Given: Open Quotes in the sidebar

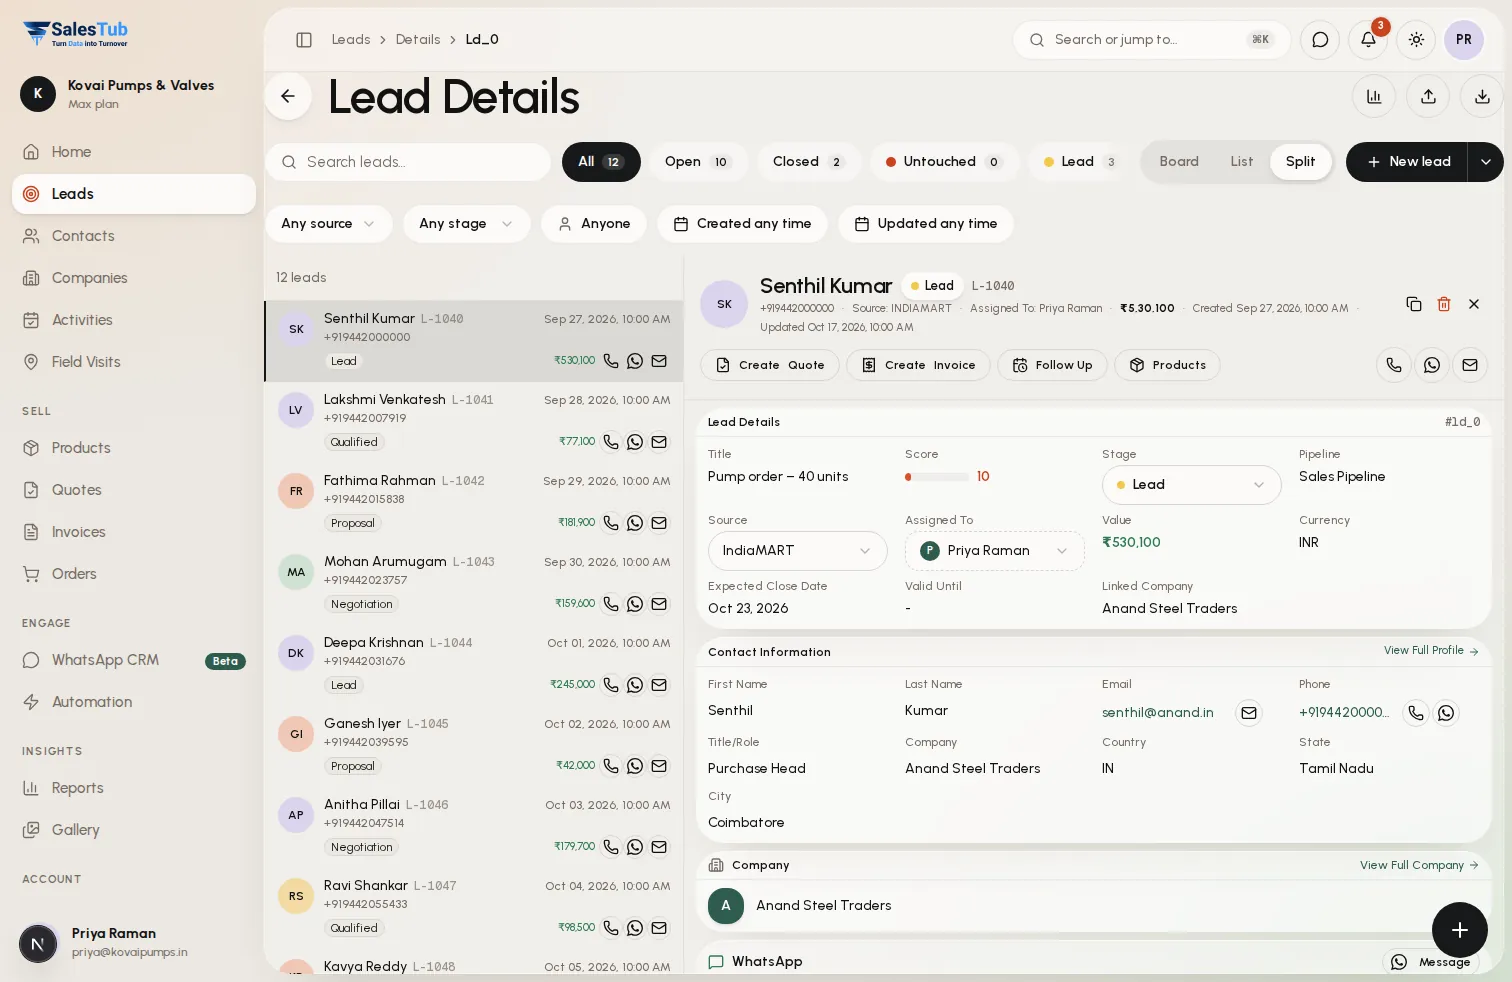Looking at the screenshot, I should click(x=134, y=490).
